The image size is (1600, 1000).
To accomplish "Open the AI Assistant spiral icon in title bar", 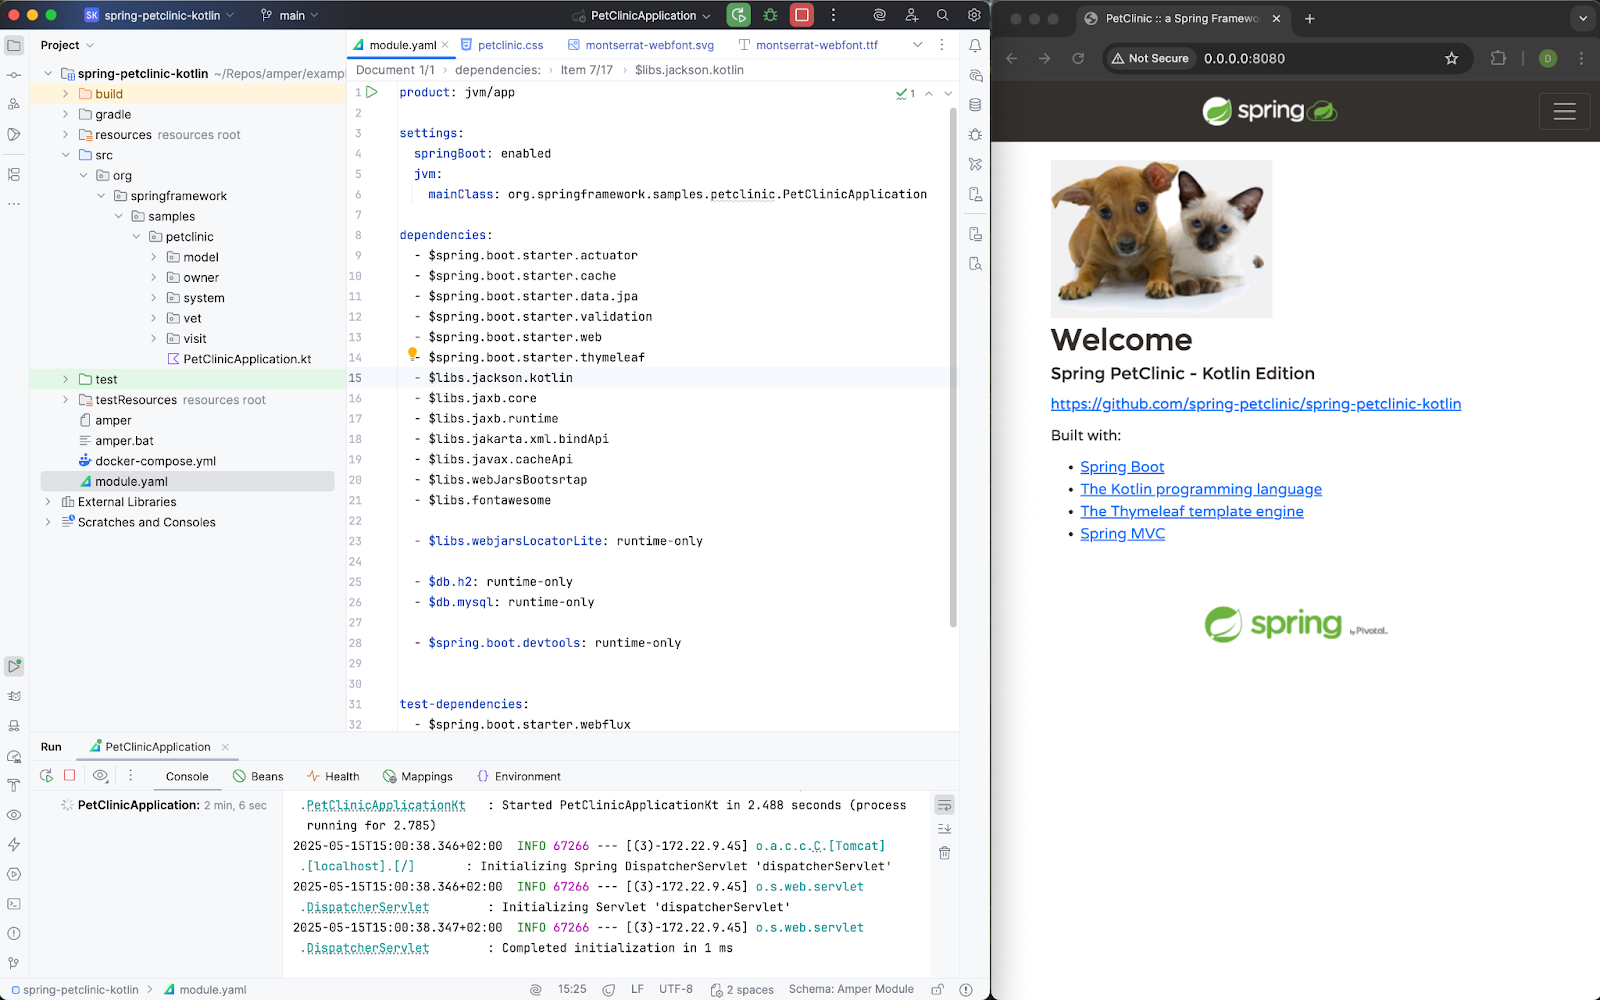I will click(879, 15).
